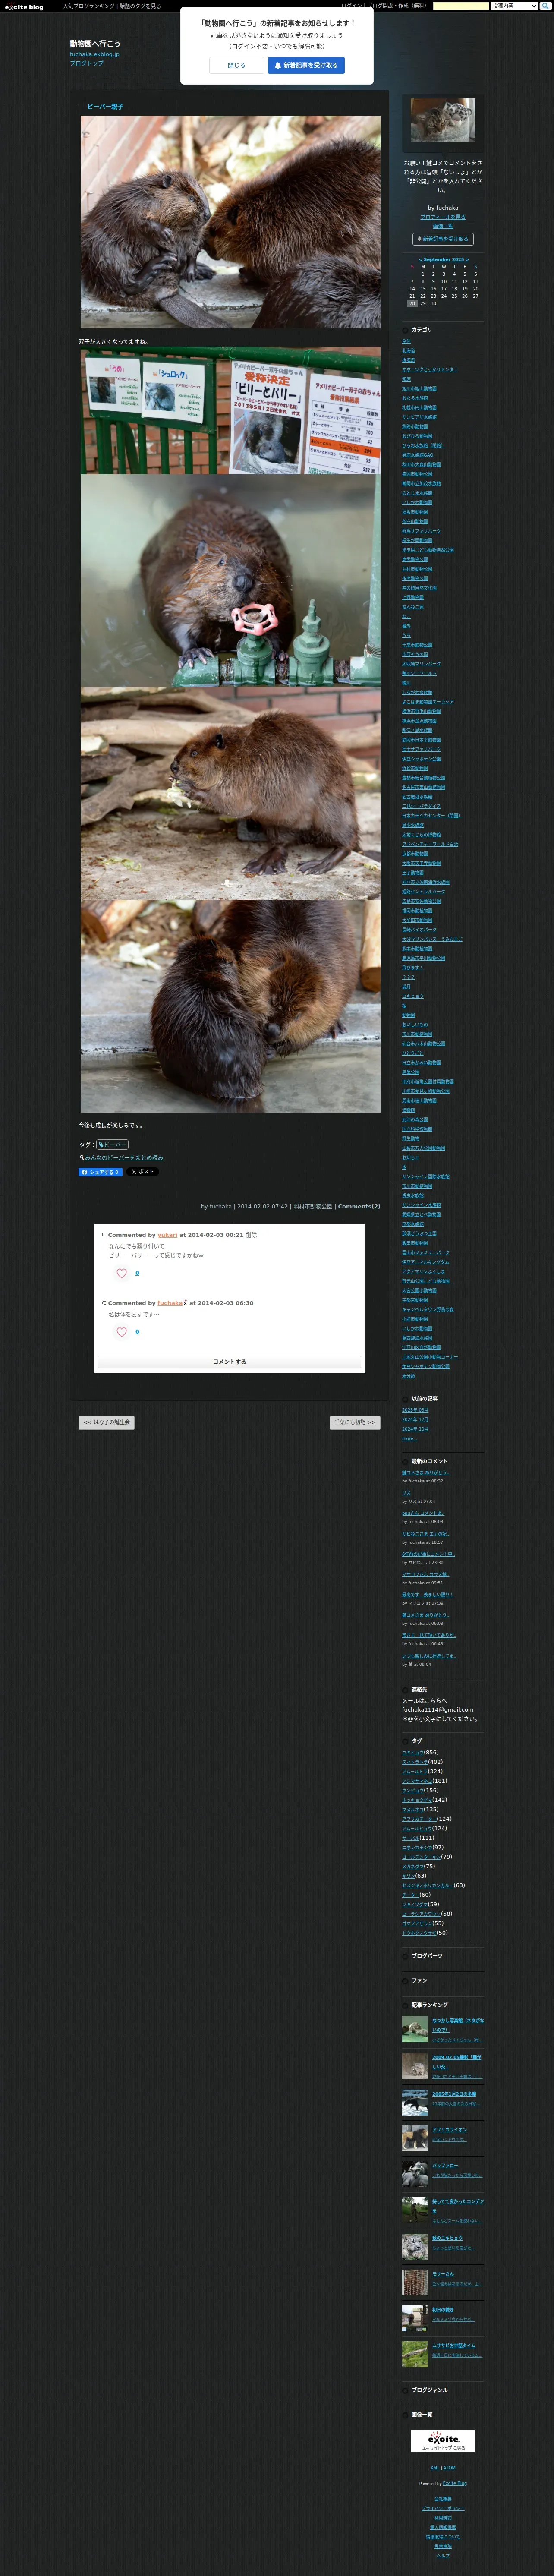The height and width of the screenshot is (2576, 554).
Task: Go to next post 千葉にも初雪
Action: tap(355, 1422)
